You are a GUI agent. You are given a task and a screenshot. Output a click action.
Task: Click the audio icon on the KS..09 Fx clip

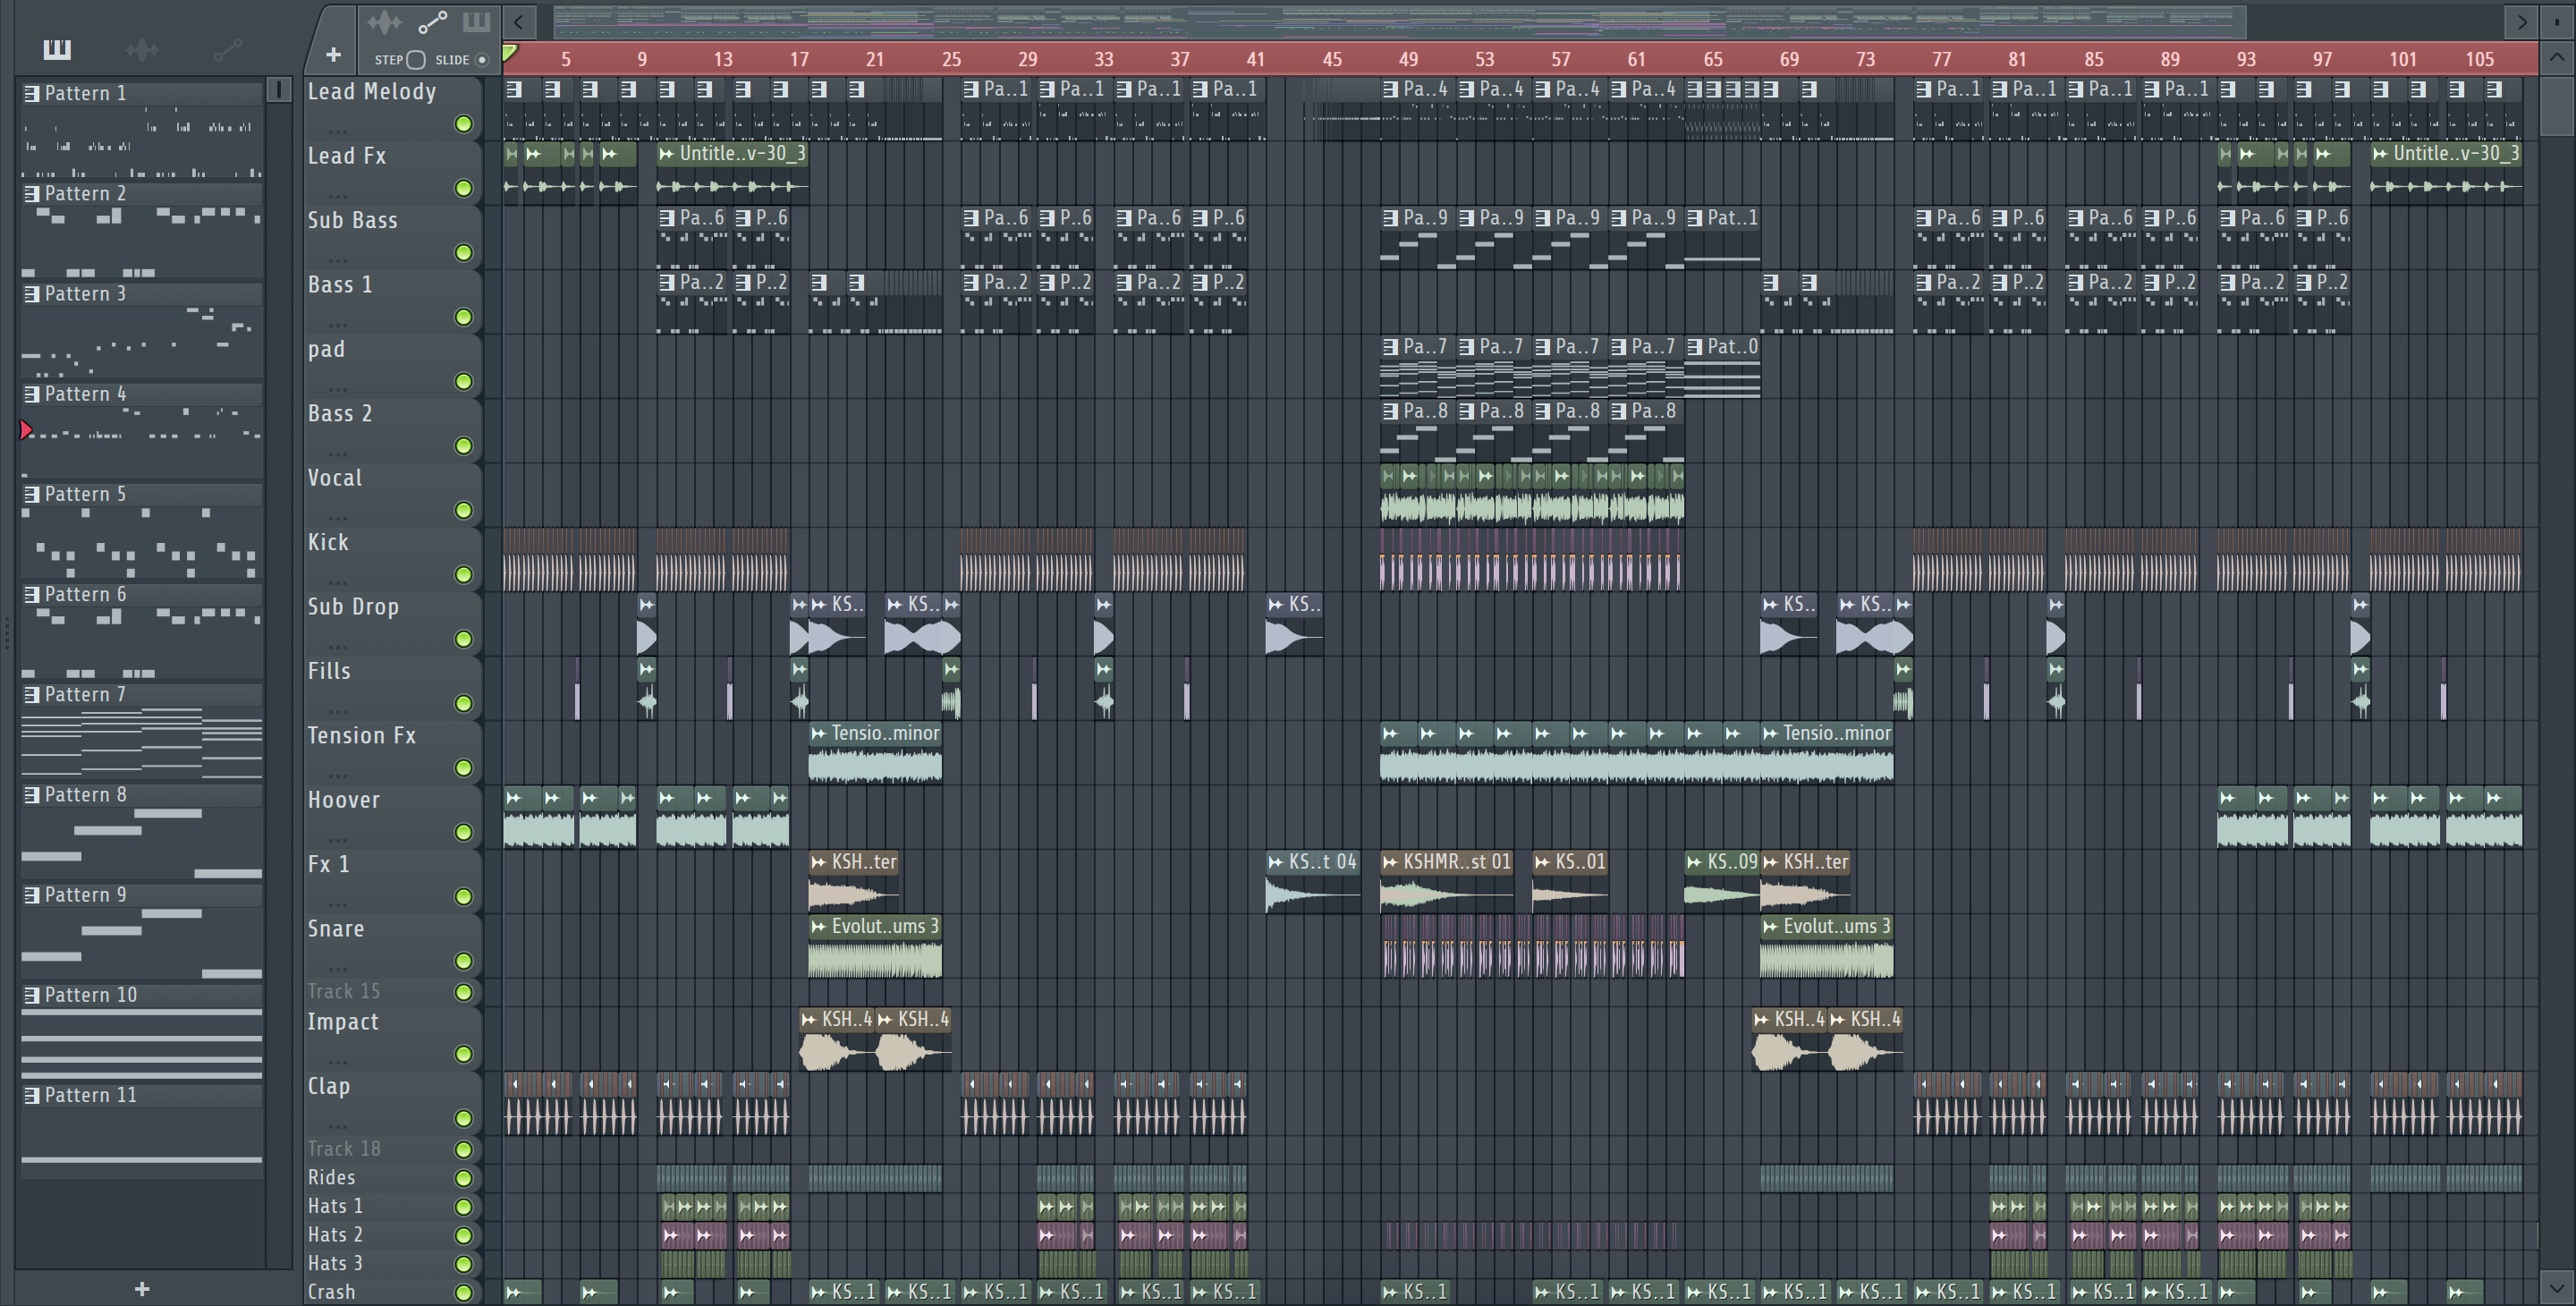[x=1694, y=862]
